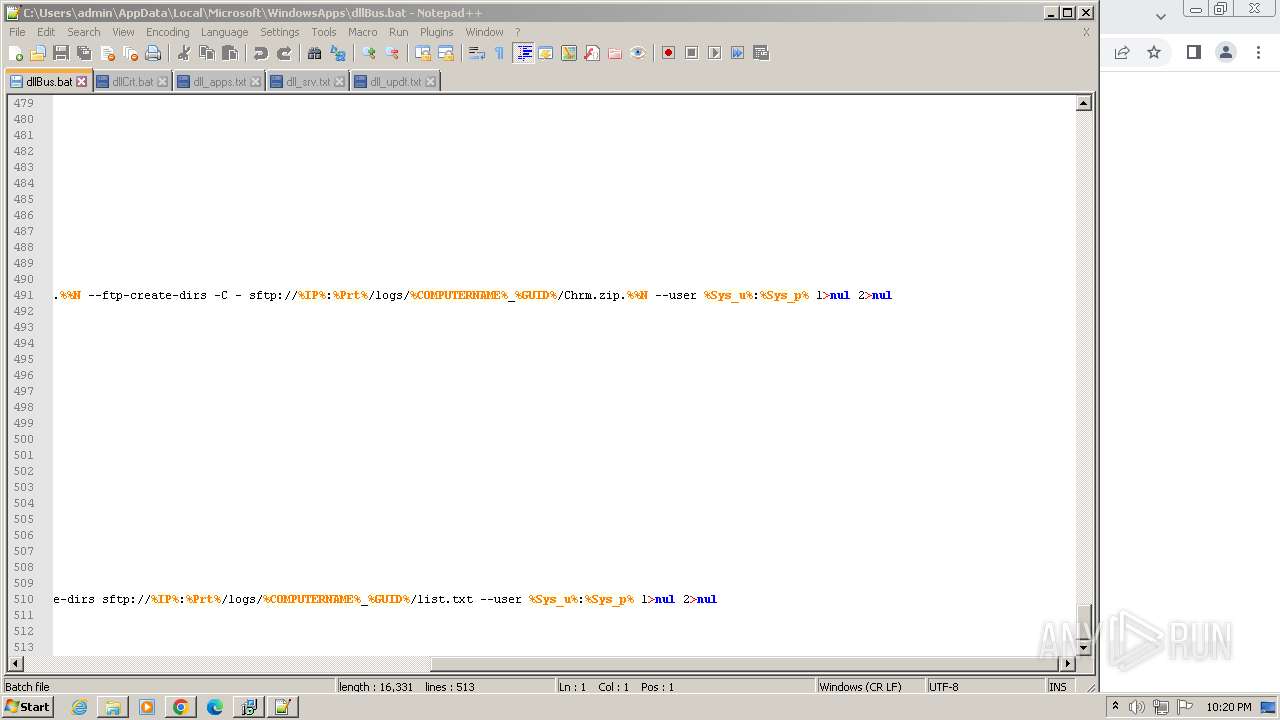This screenshot has width=1280, height=720.
Task: Click the Chrome bookmark star icon
Action: click(x=1154, y=52)
